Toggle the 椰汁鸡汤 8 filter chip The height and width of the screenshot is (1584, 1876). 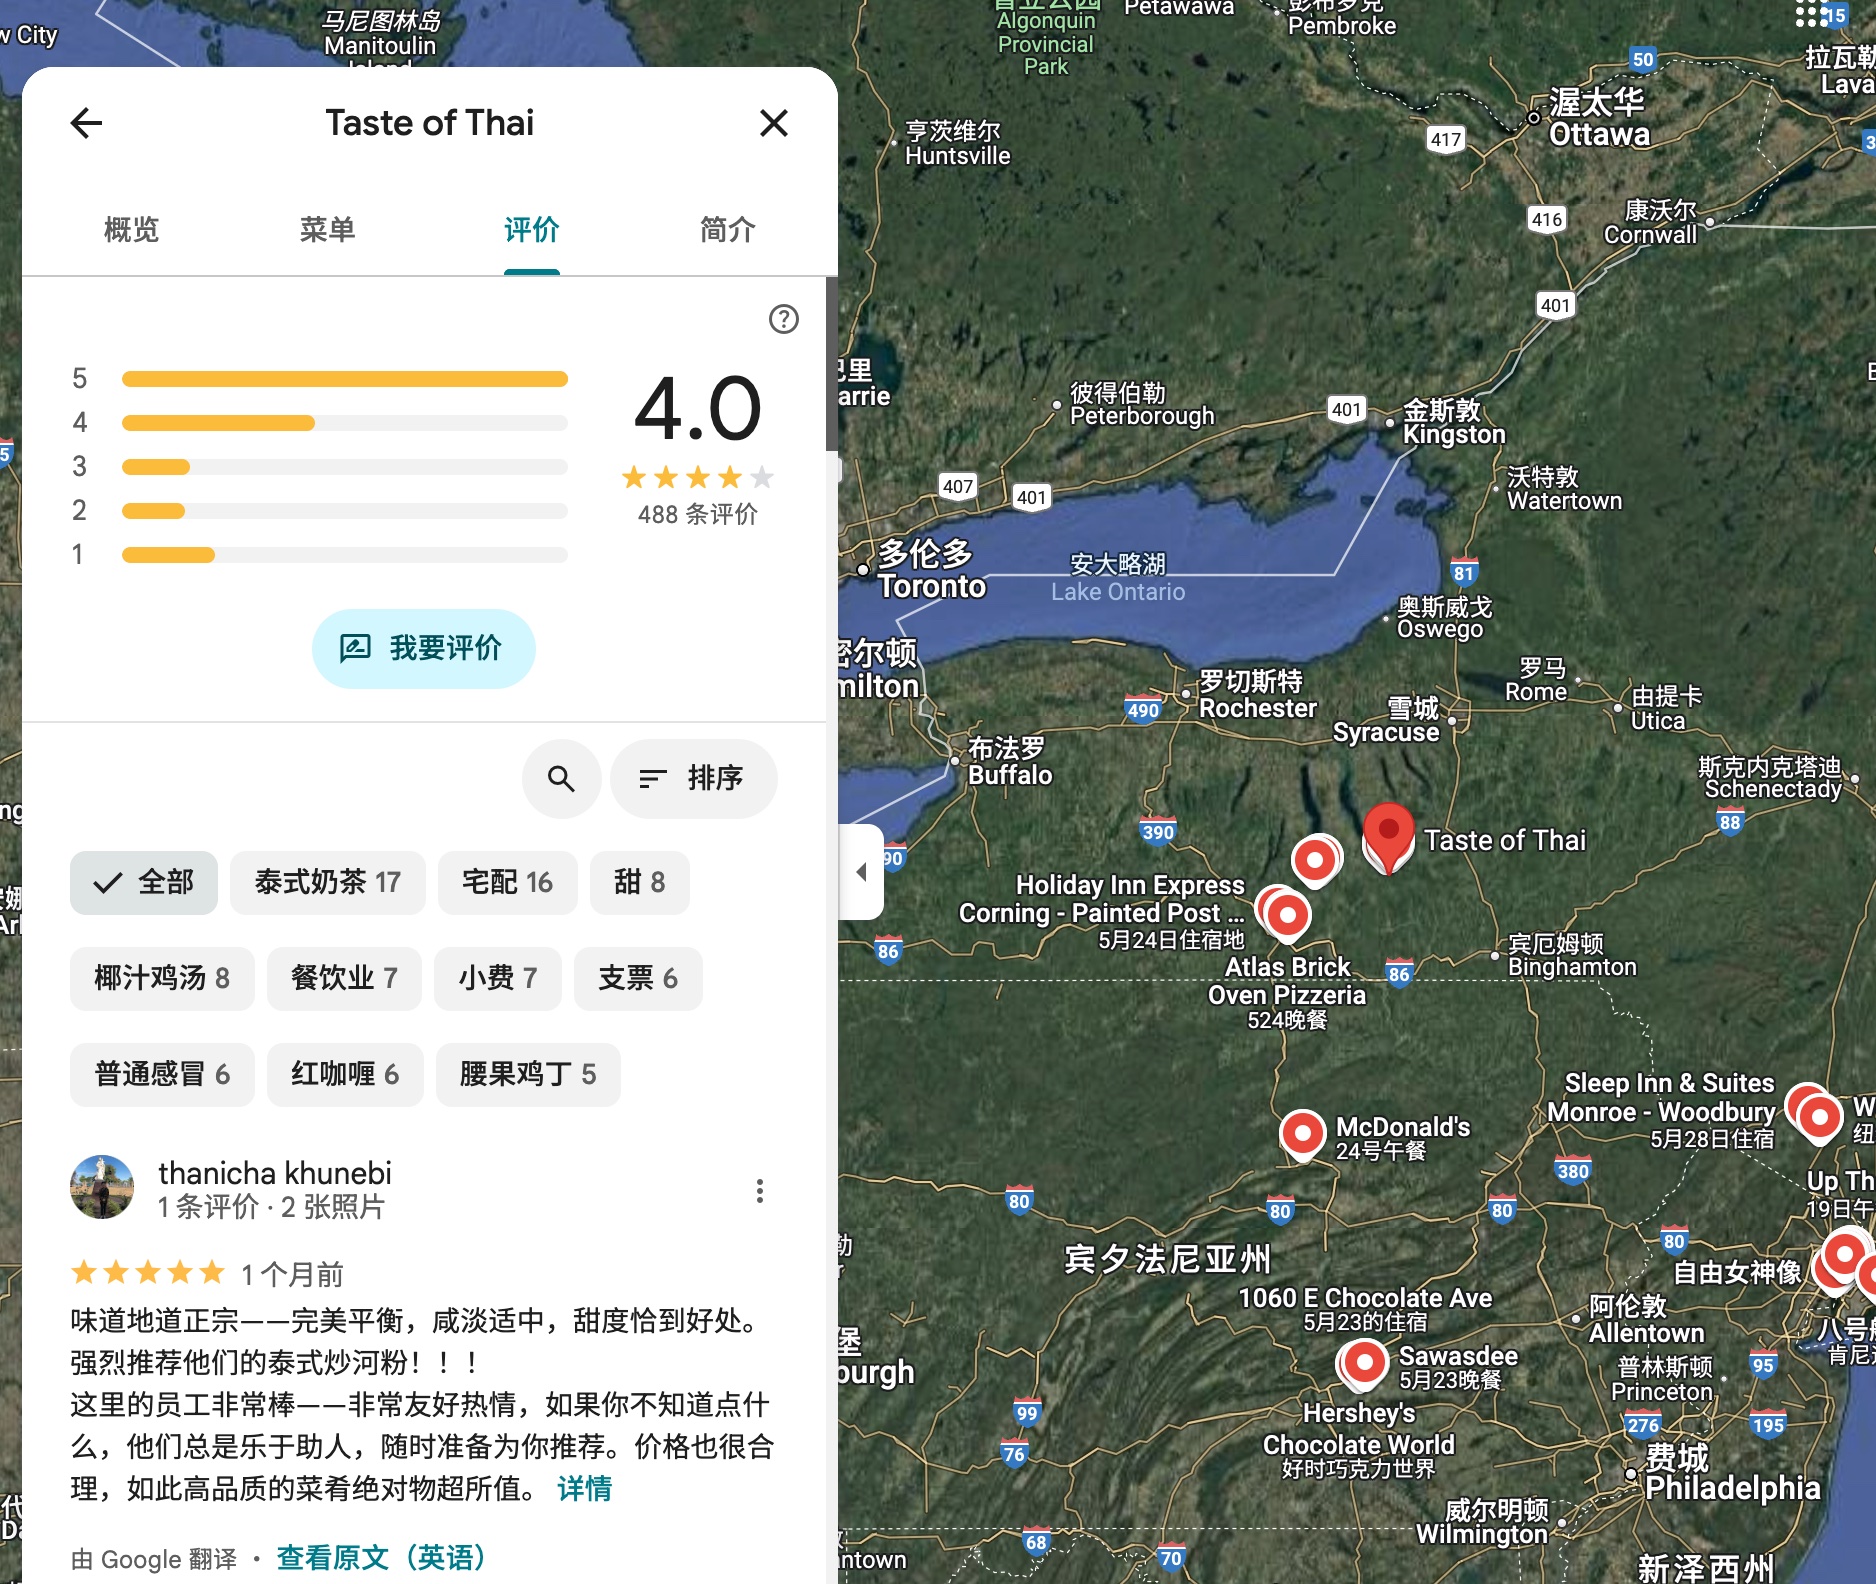tap(162, 978)
